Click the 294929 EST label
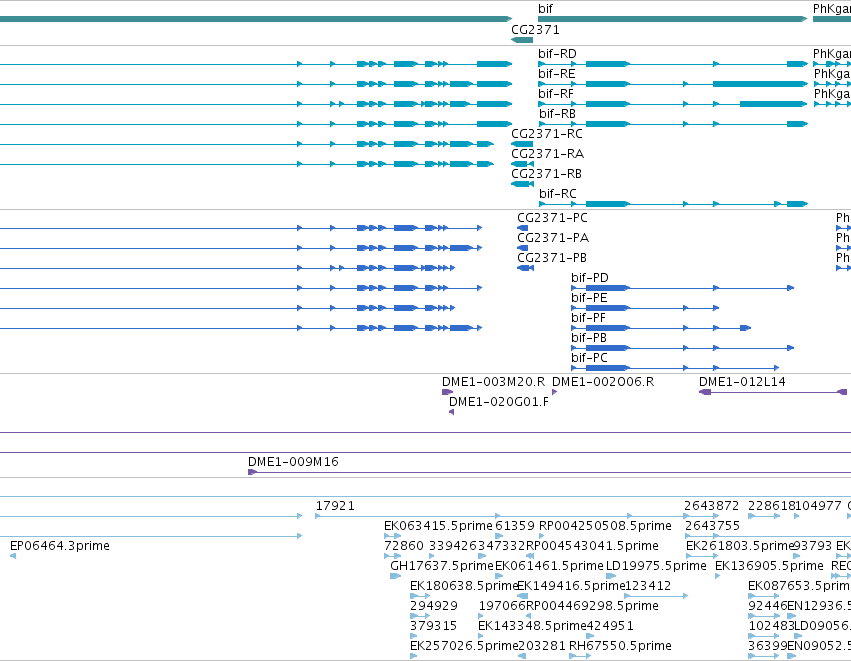The image size is (851, 661). [x=434, y=606]
